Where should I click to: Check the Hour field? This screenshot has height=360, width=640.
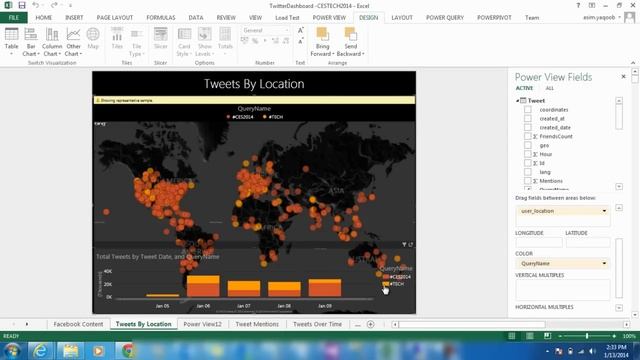528,154
